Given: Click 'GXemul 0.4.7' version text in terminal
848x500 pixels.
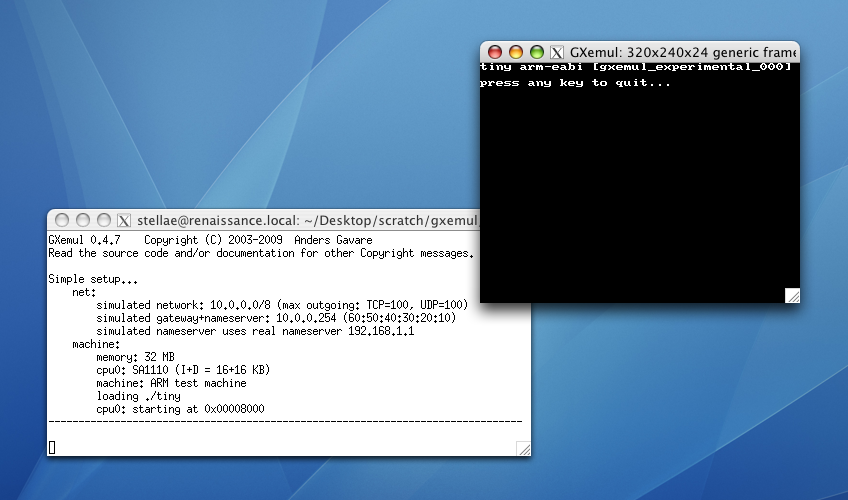Looking at the screenshot, I should (x=84, y=240).
